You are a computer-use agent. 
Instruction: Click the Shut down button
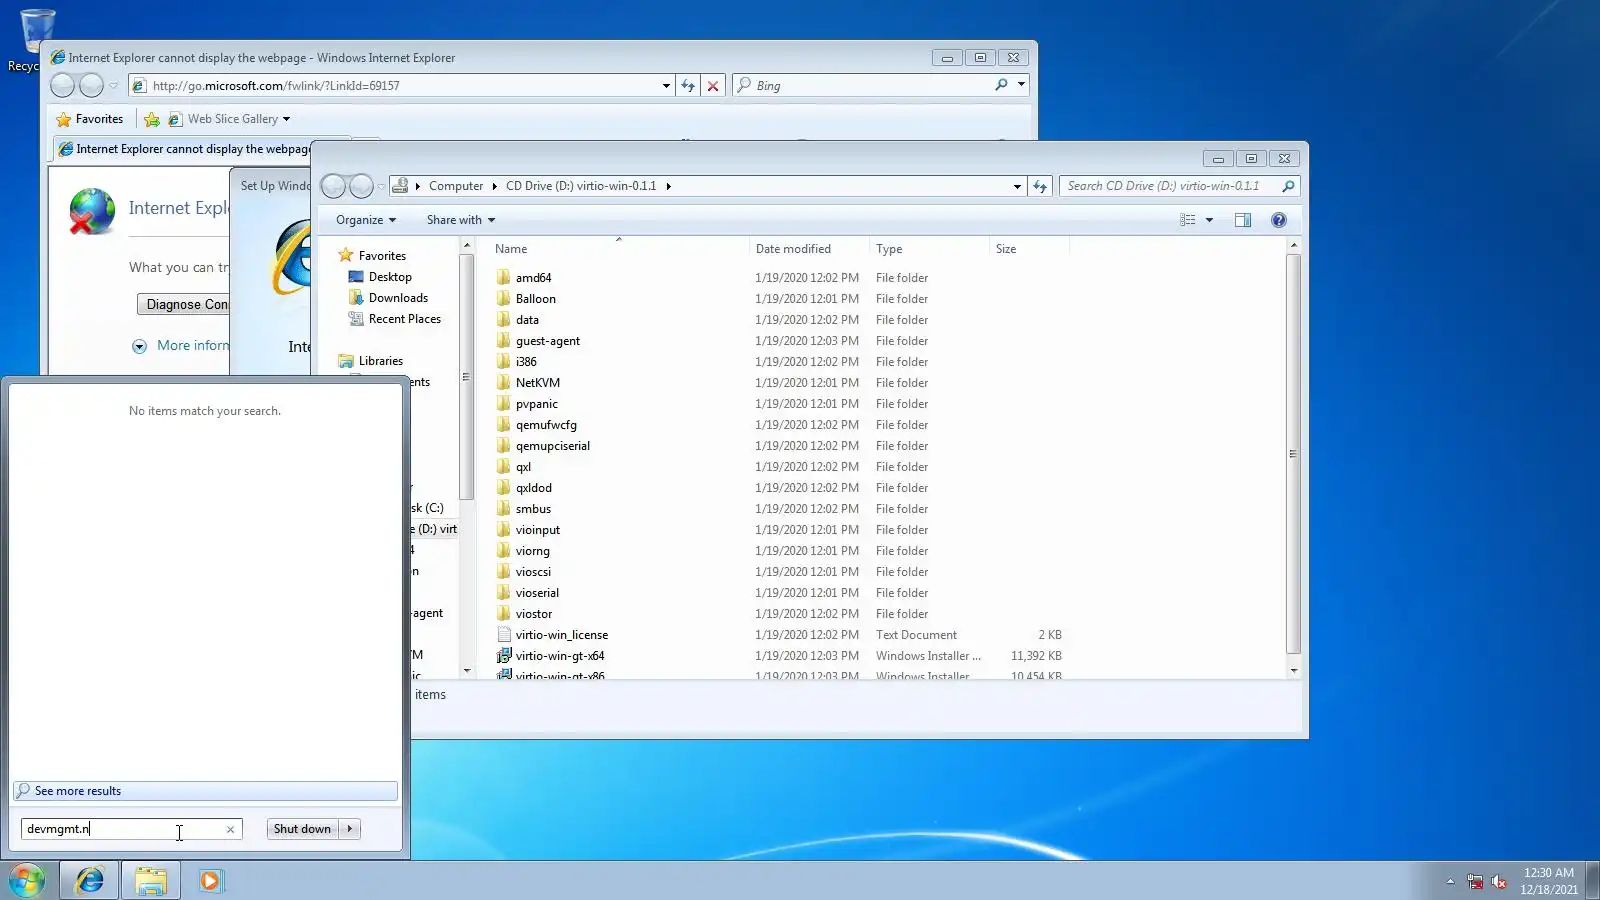(x=302, y=829)
